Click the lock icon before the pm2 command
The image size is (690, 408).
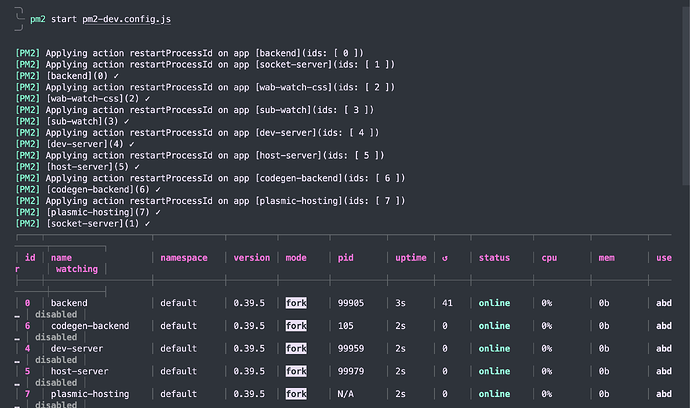point(20,19)
